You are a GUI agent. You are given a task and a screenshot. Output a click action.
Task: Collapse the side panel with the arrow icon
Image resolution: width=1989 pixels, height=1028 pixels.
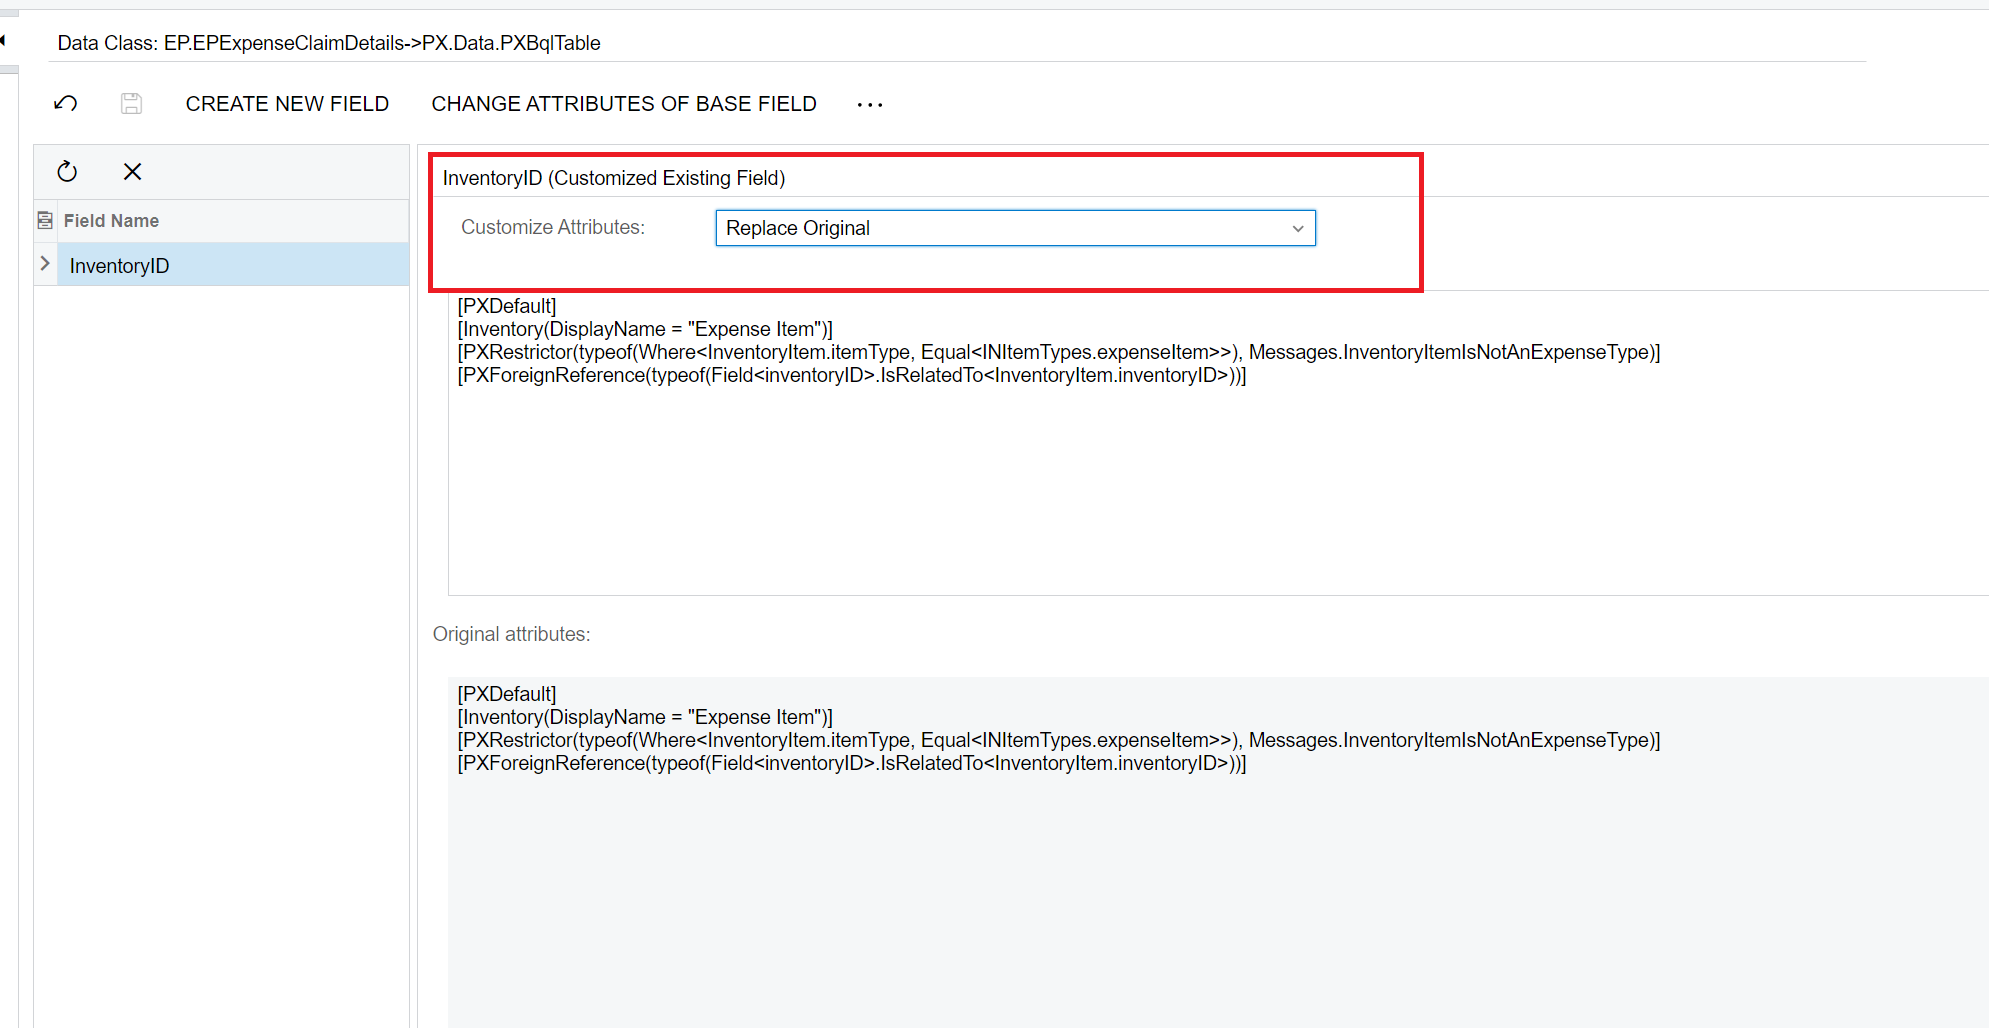coord(8,40)
